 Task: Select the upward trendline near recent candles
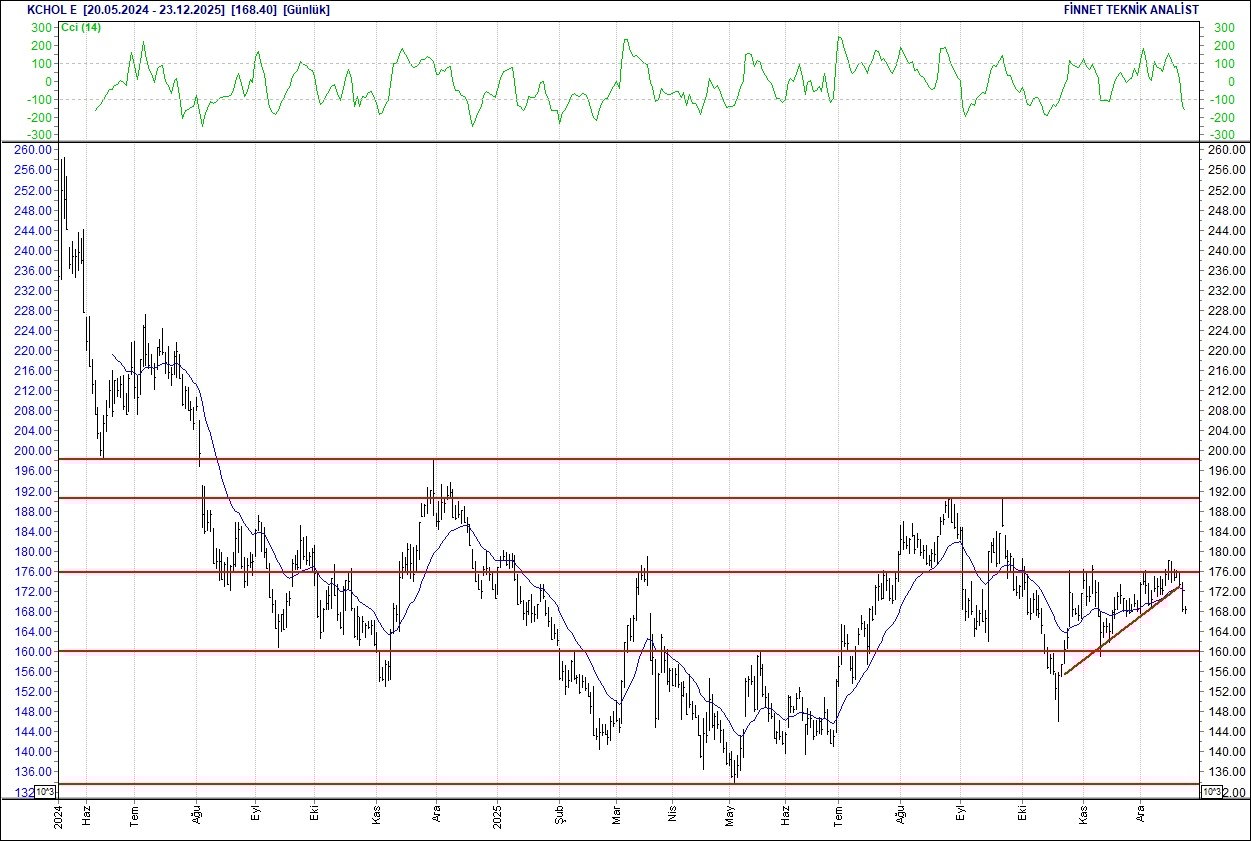1120,630
